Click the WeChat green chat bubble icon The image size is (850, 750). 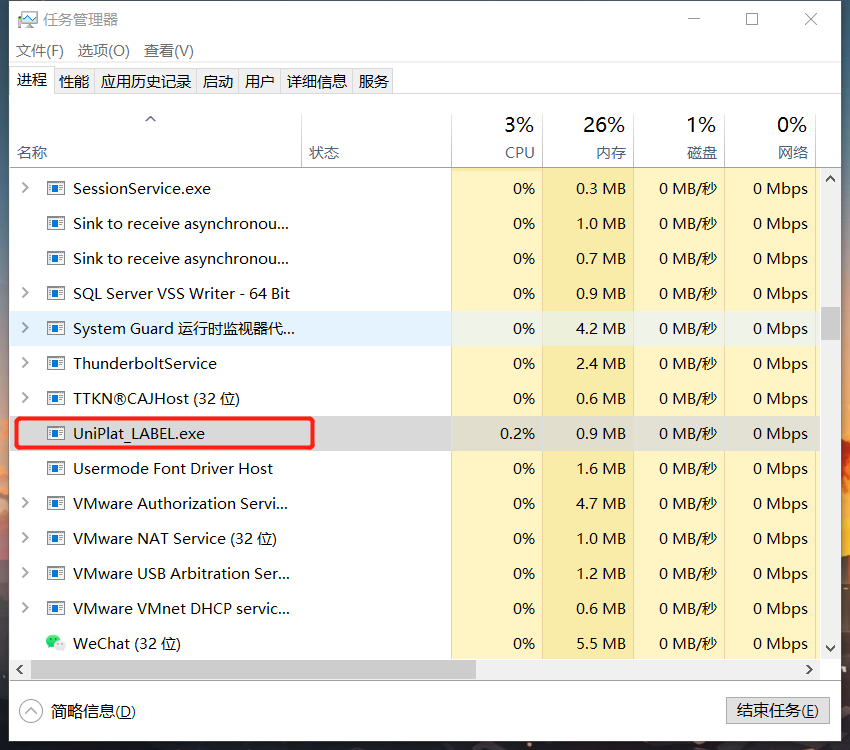[56, 643]
